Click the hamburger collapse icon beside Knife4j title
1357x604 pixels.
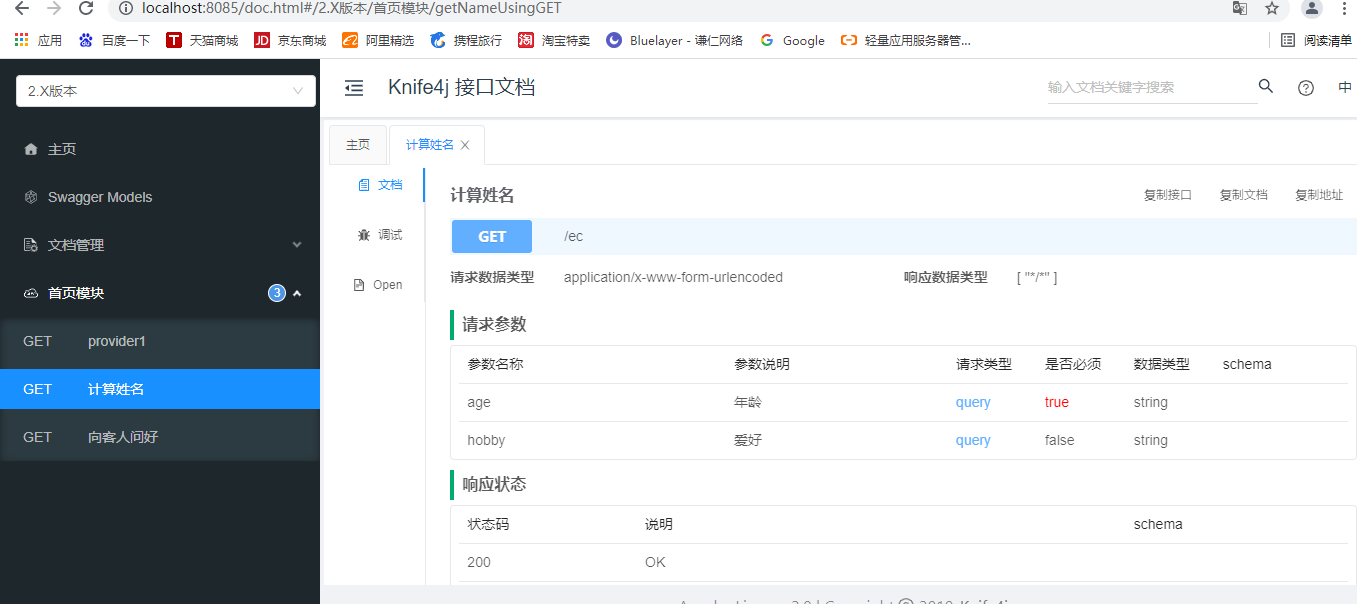coord(354,87)
